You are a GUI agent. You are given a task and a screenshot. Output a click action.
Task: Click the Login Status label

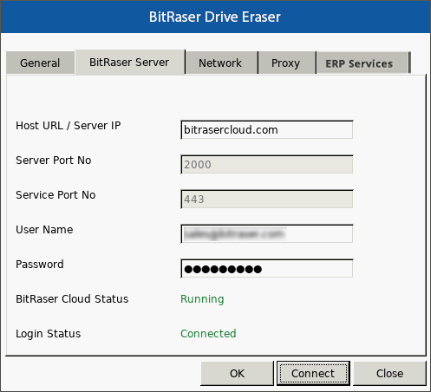[x=48, y=334]
